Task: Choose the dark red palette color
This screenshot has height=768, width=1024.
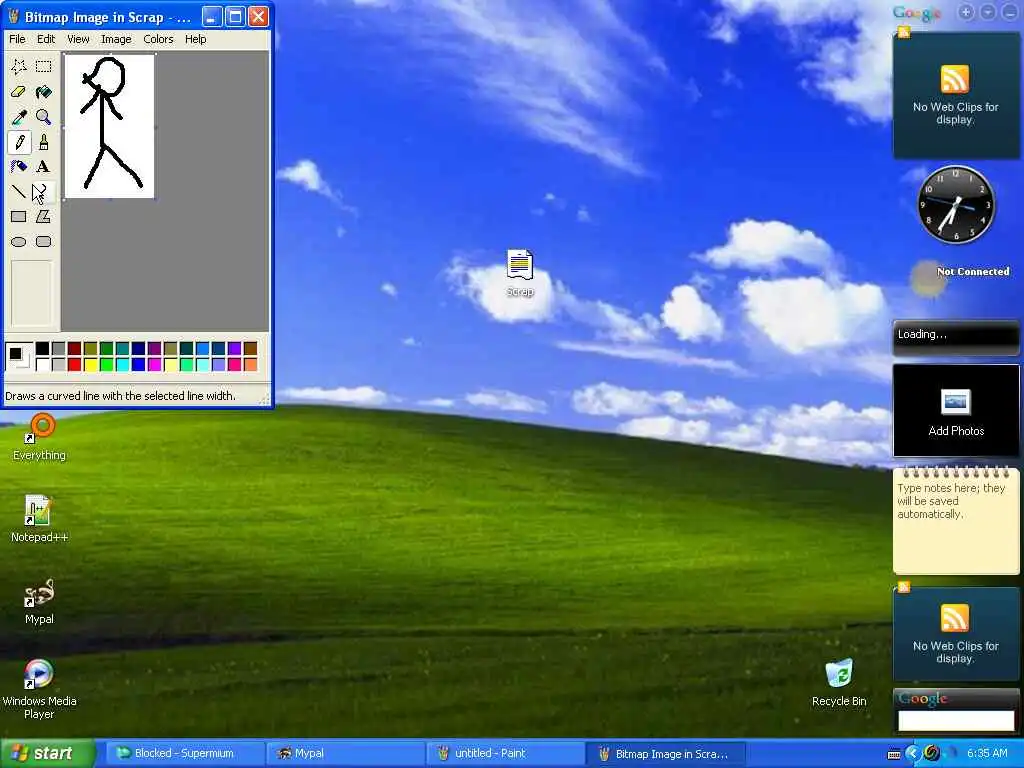Action: 74,349
